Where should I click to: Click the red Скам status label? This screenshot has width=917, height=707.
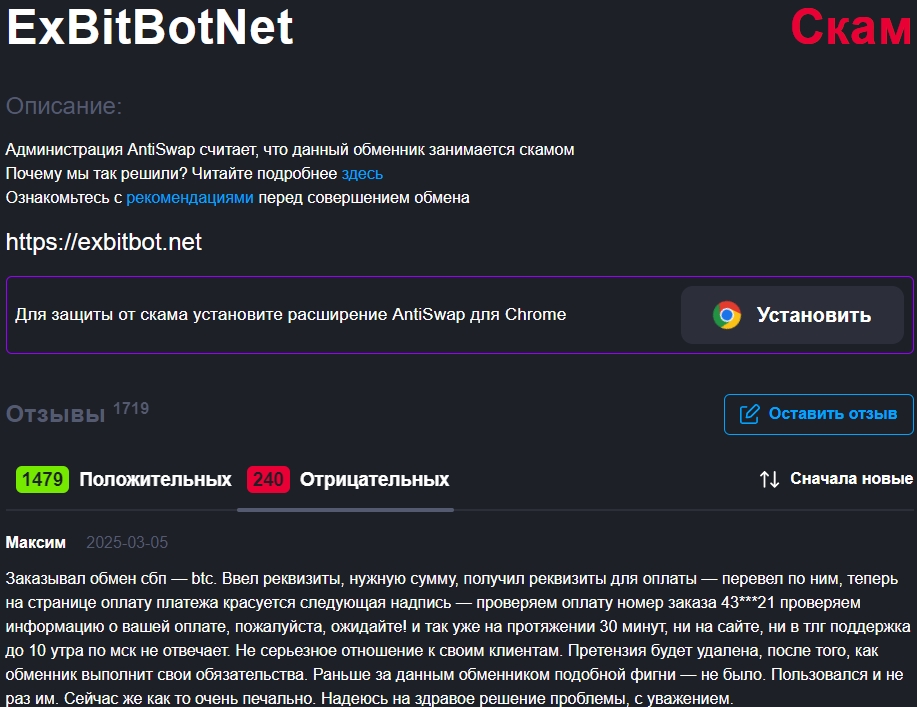[x=850, y=28]
